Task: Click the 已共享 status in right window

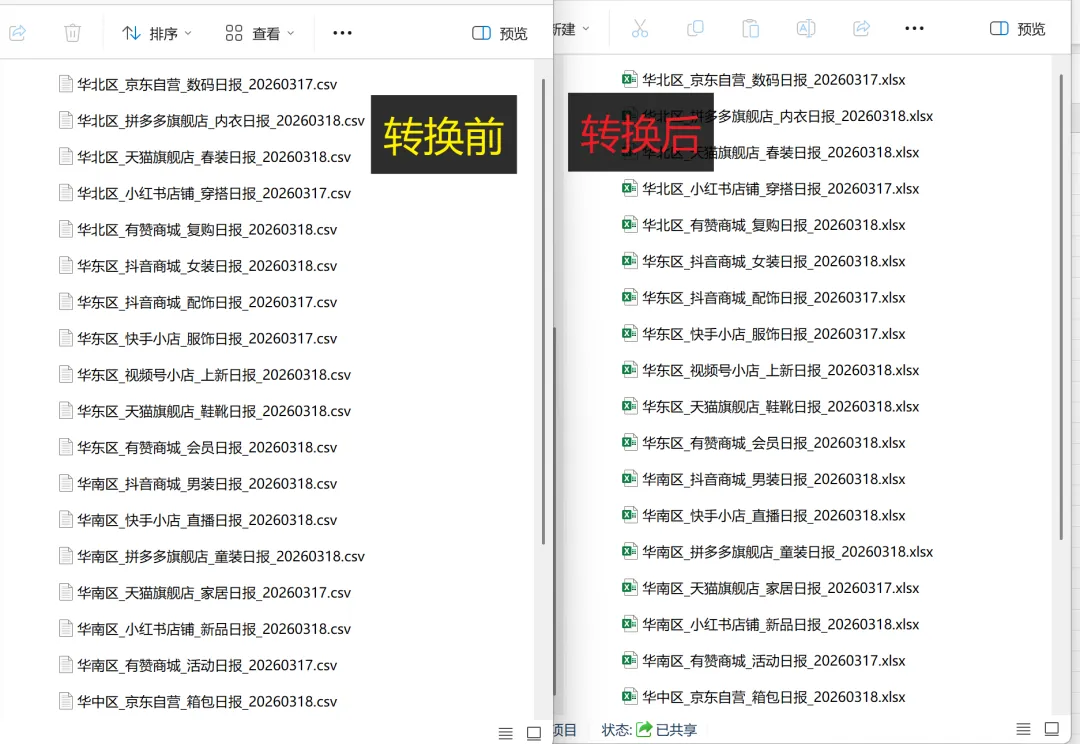Action: coord(666,730)
